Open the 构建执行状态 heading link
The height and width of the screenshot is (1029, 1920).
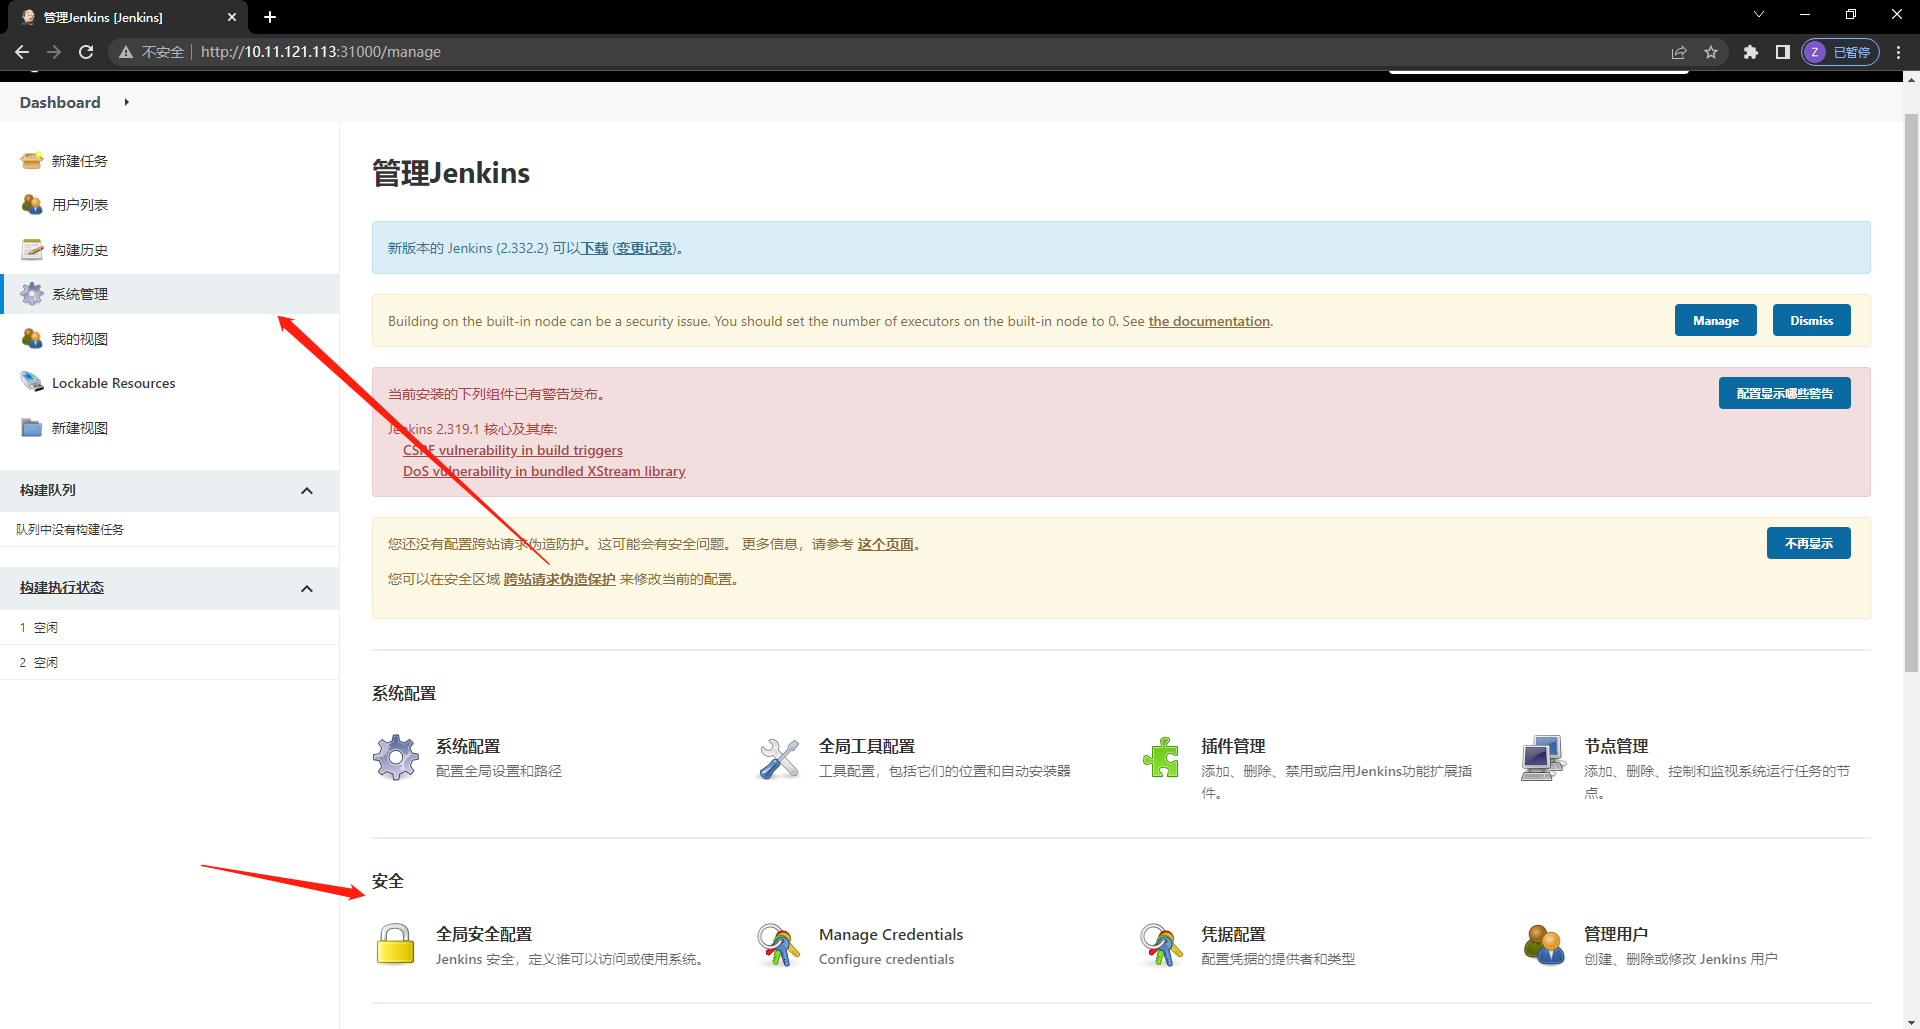tap(61, 587)
